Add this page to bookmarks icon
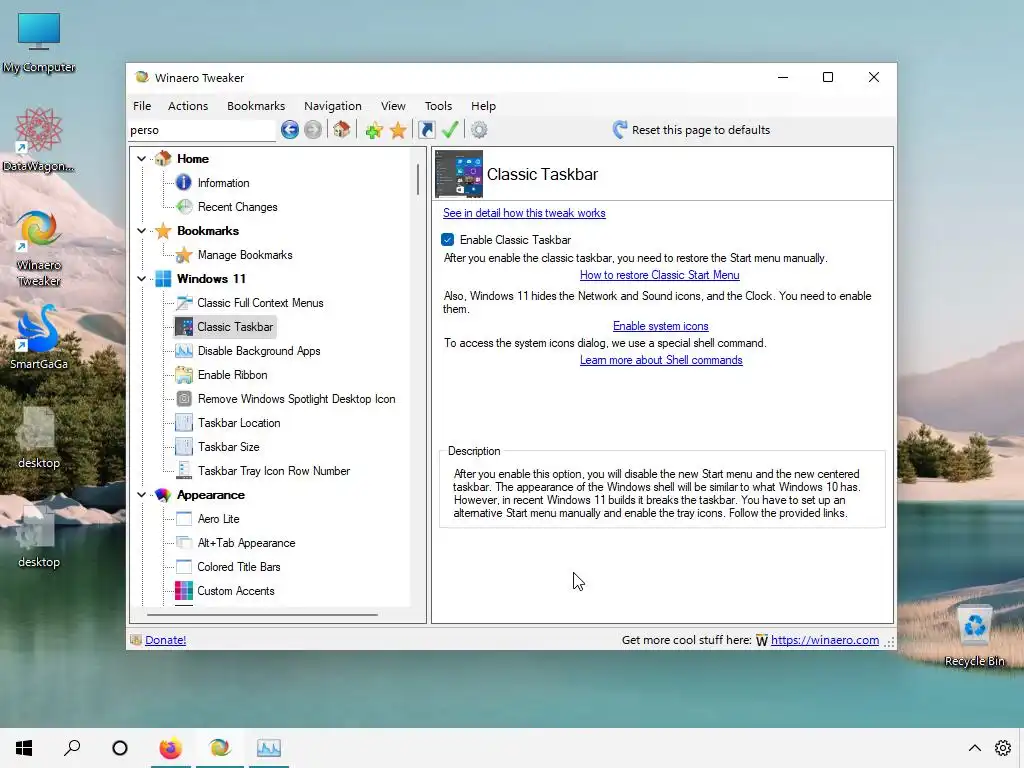This screenshot has width=1024, height=768. coord(374,130)
